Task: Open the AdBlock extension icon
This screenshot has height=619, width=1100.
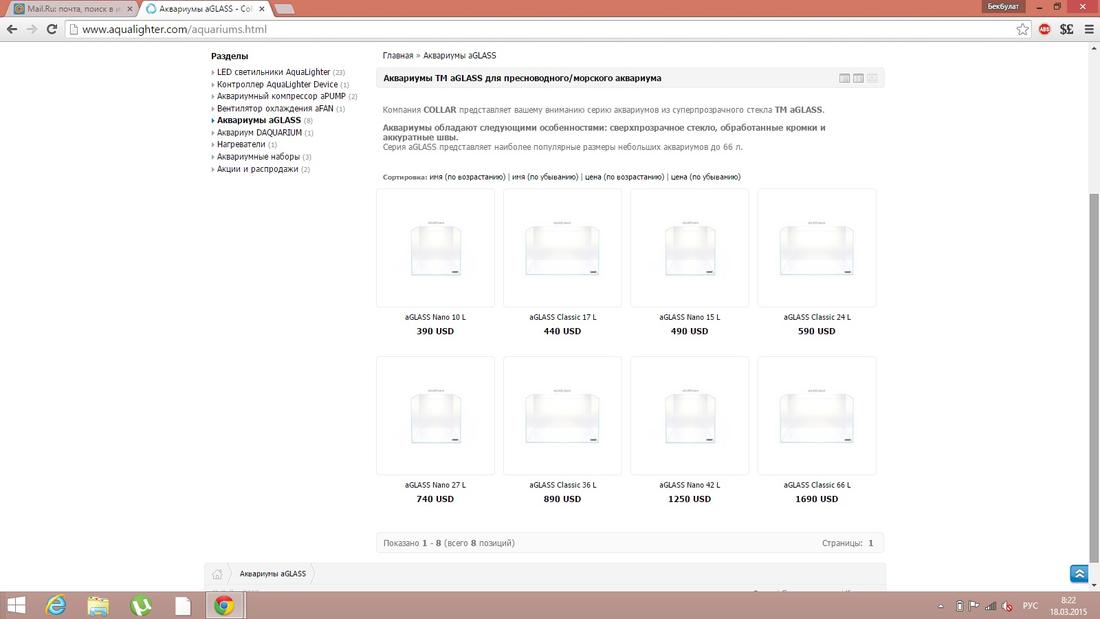Action: (1045, 29)
